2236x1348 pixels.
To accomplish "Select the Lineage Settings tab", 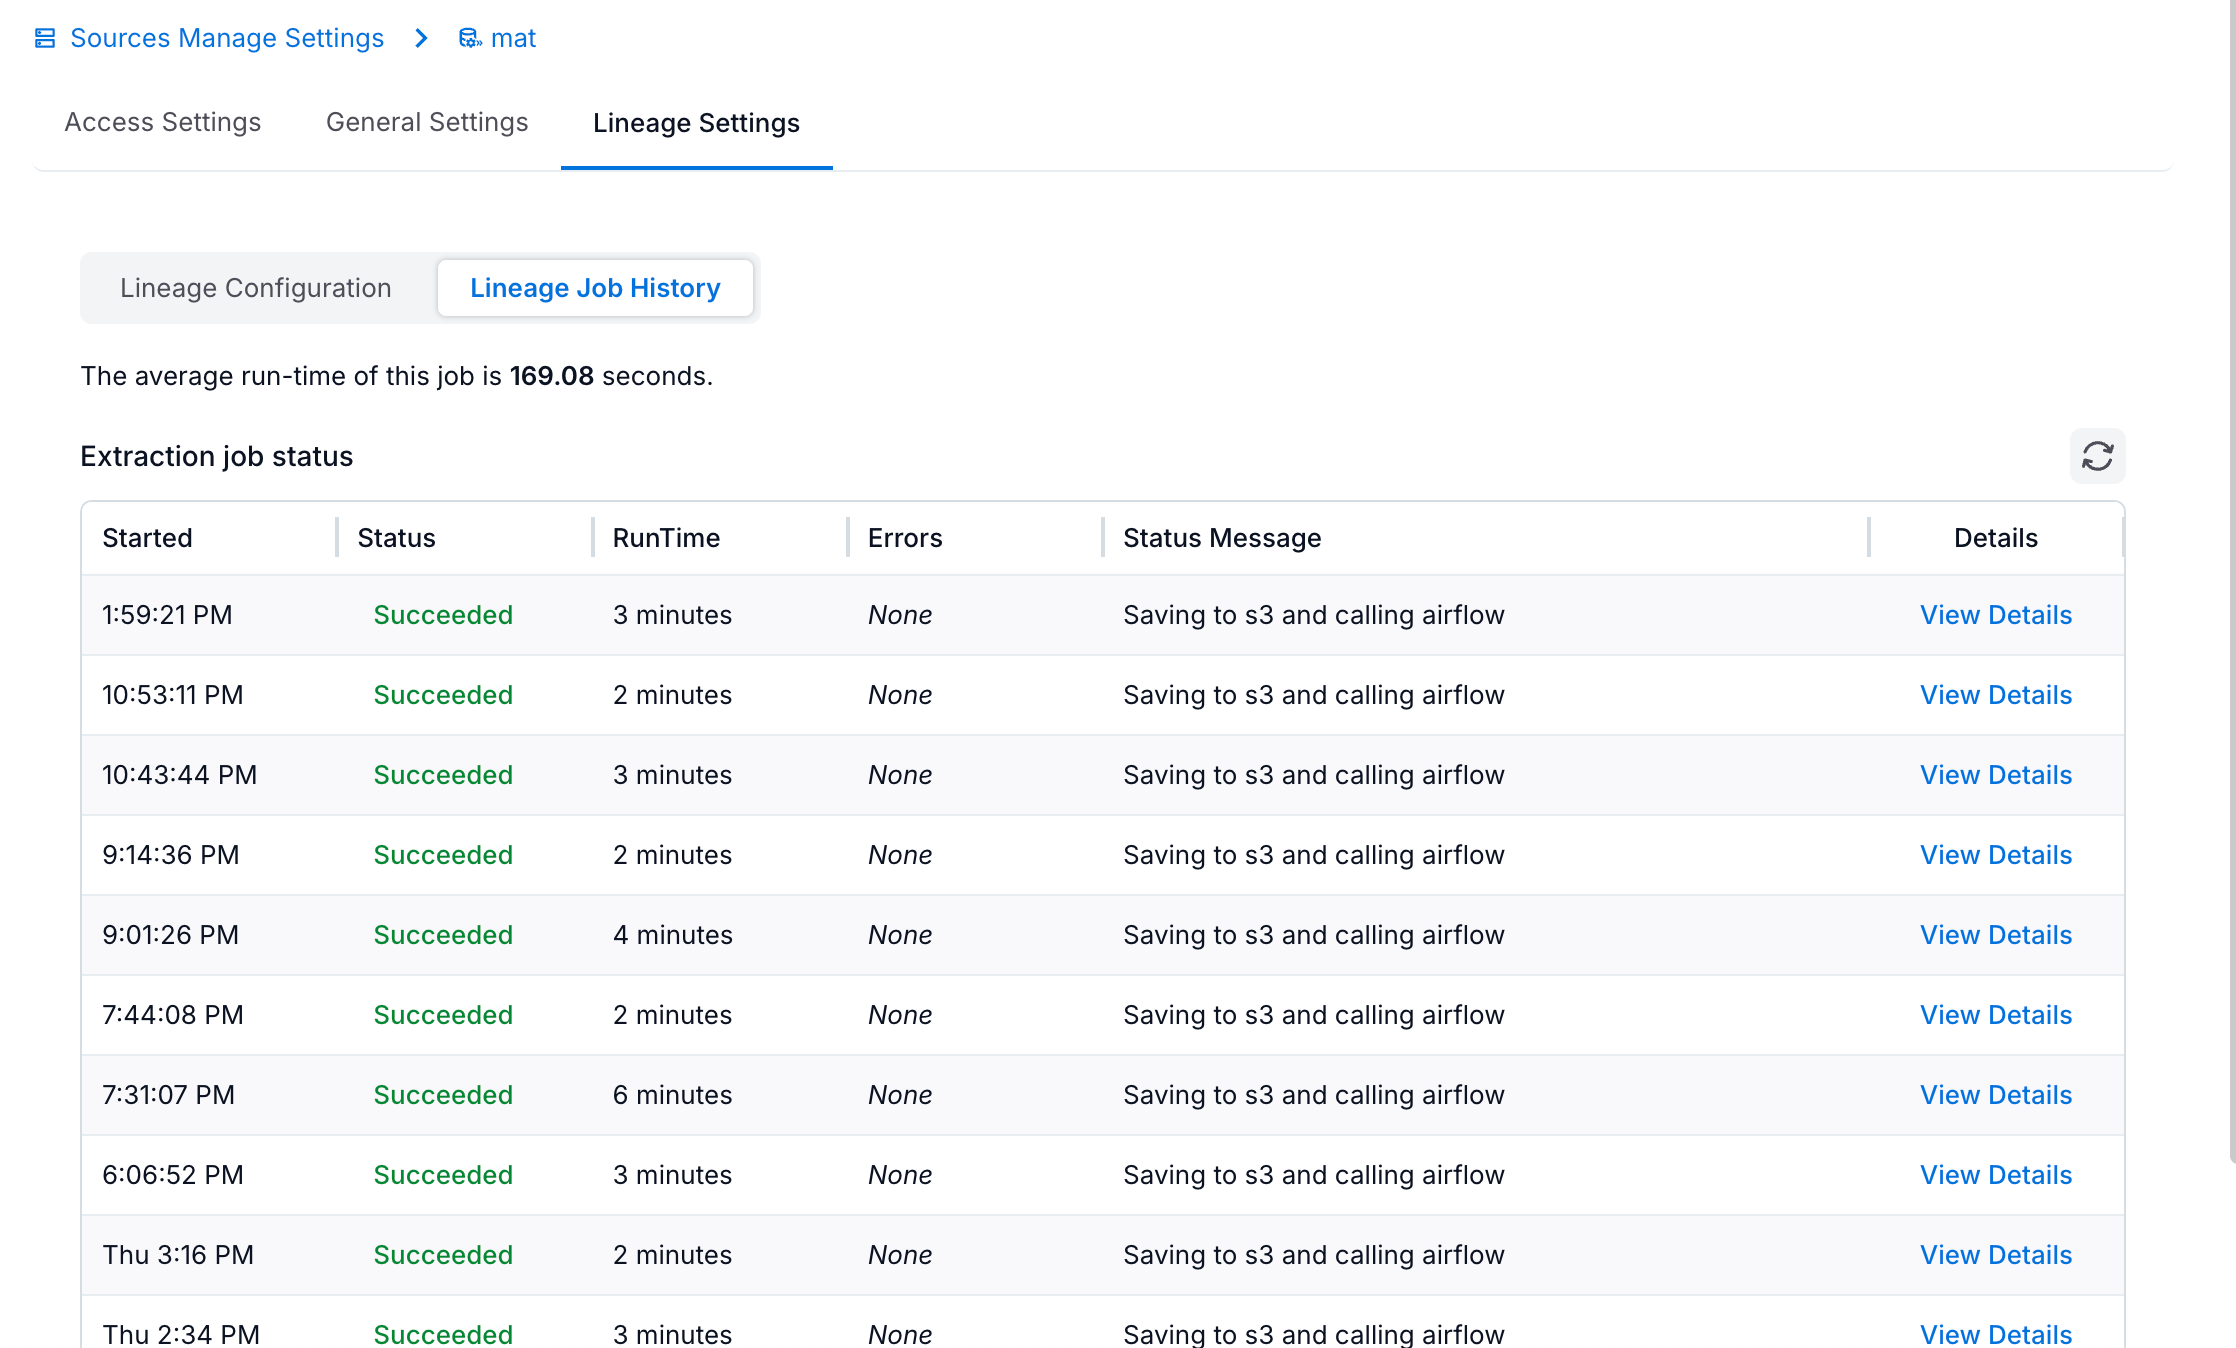I will pyautogui.click(x=696, y=123).
